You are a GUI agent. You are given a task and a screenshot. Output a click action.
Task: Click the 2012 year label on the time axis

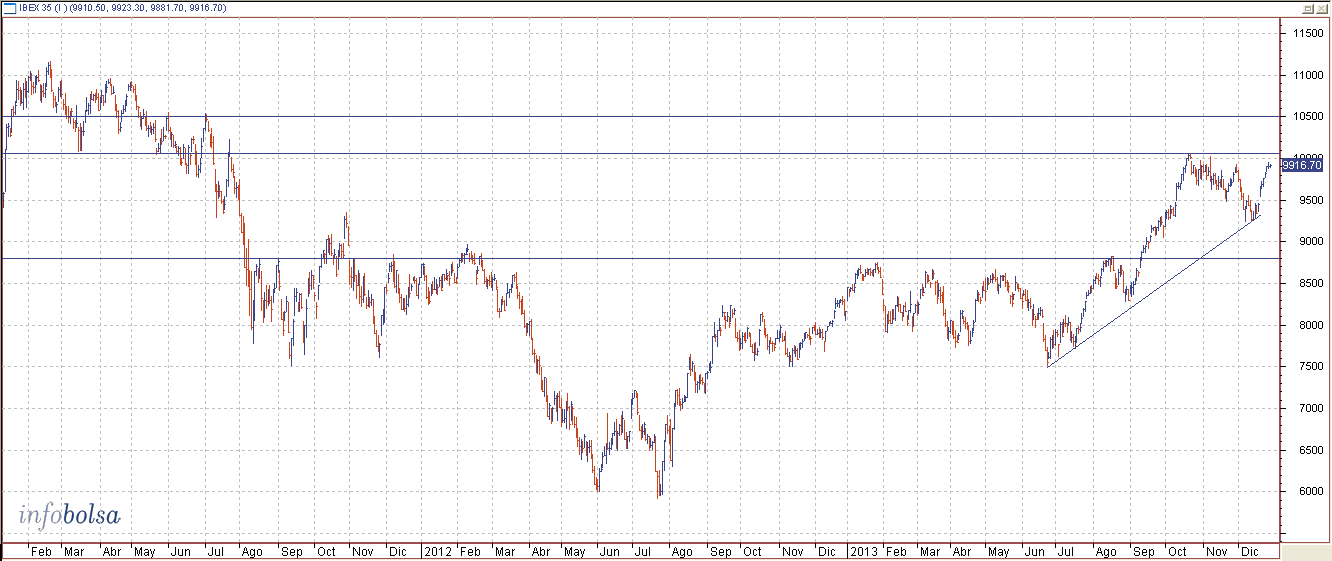coord(438,551)
